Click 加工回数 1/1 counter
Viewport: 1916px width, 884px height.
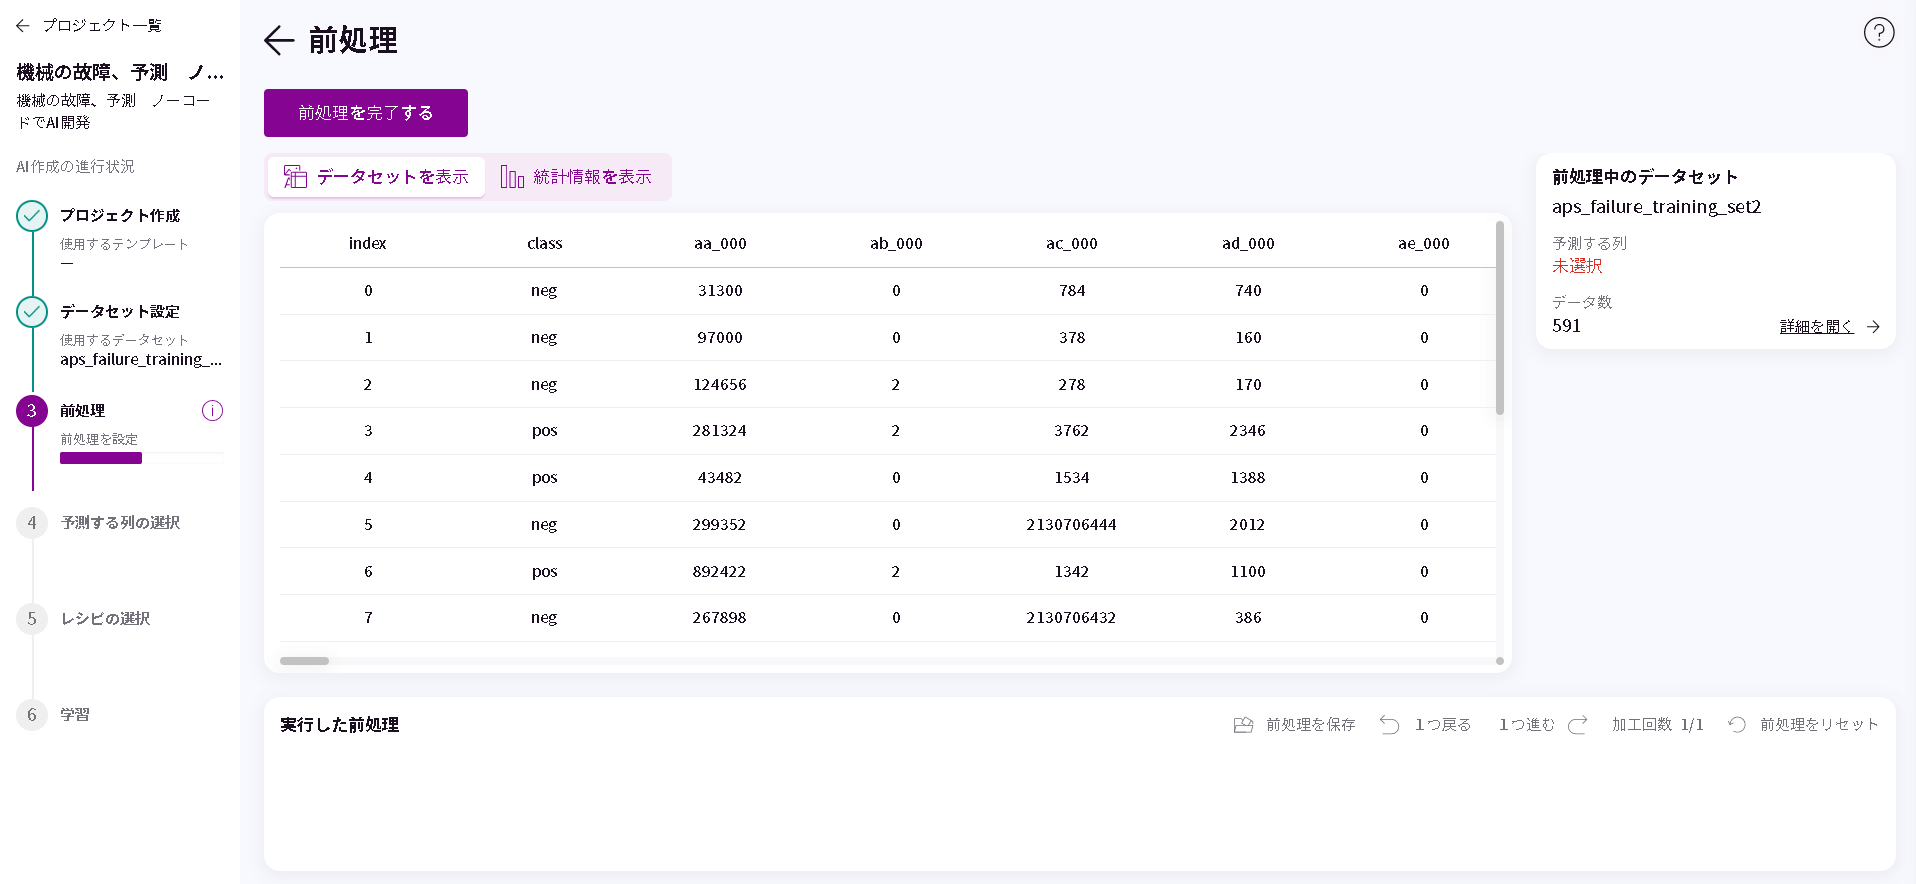[x=1657, y=725]
